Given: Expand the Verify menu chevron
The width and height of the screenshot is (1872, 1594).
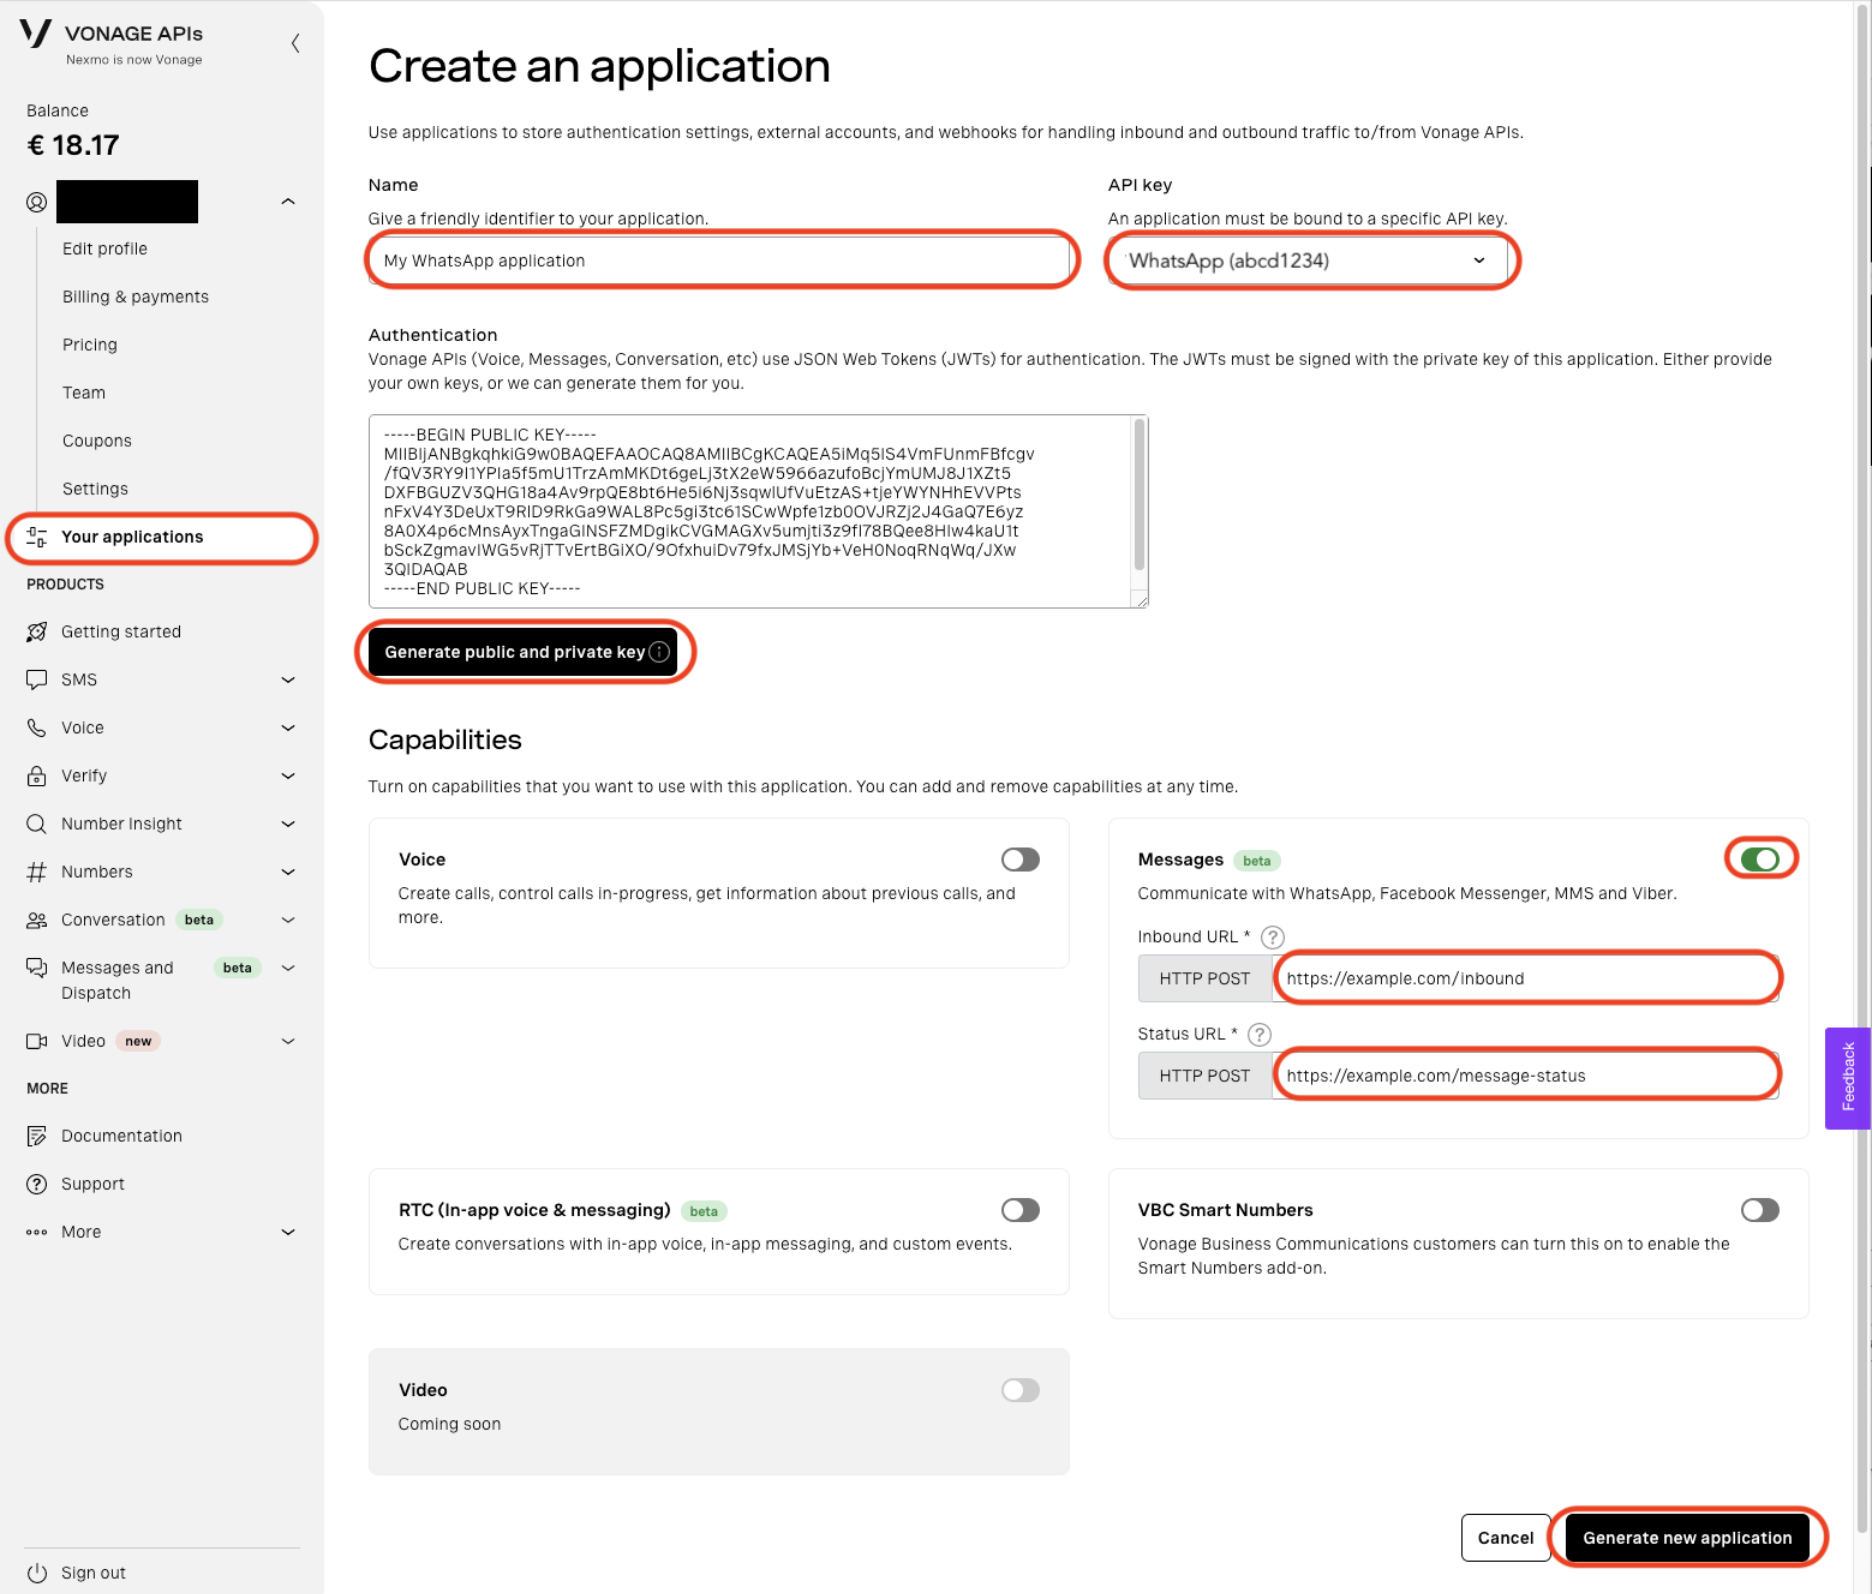Looking at the screenshot, I should (288, 776).
